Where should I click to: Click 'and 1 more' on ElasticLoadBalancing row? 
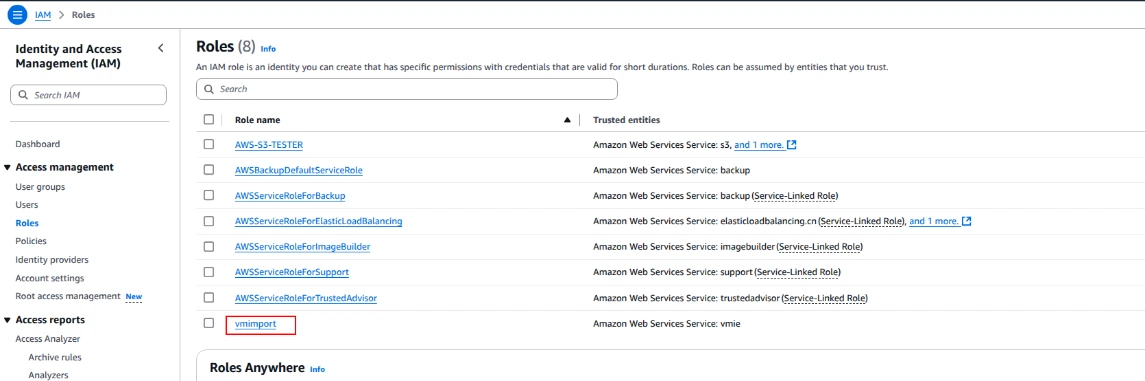click(x=934, y=221)
